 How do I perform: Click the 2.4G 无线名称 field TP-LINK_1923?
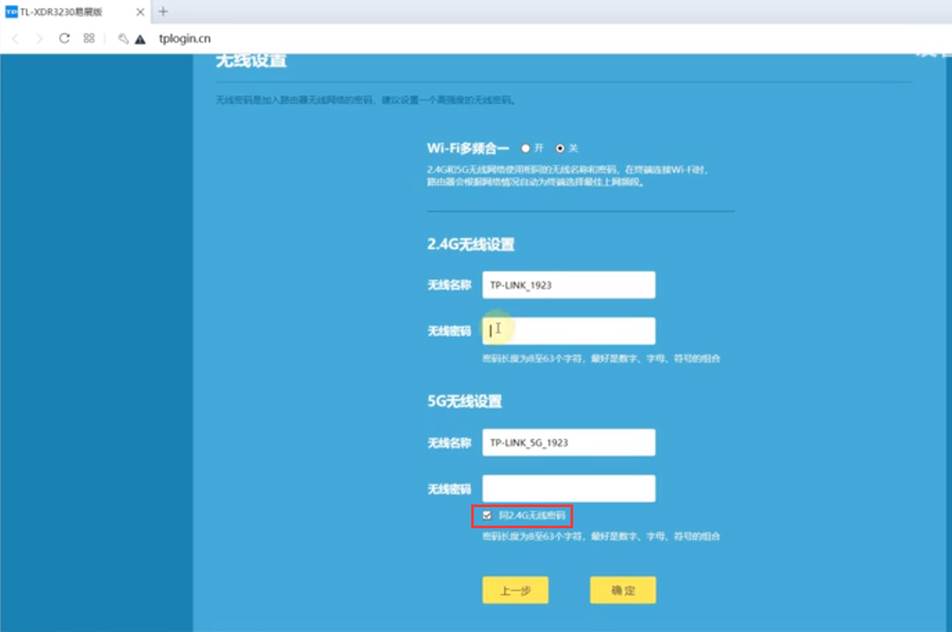click(568, 285)
